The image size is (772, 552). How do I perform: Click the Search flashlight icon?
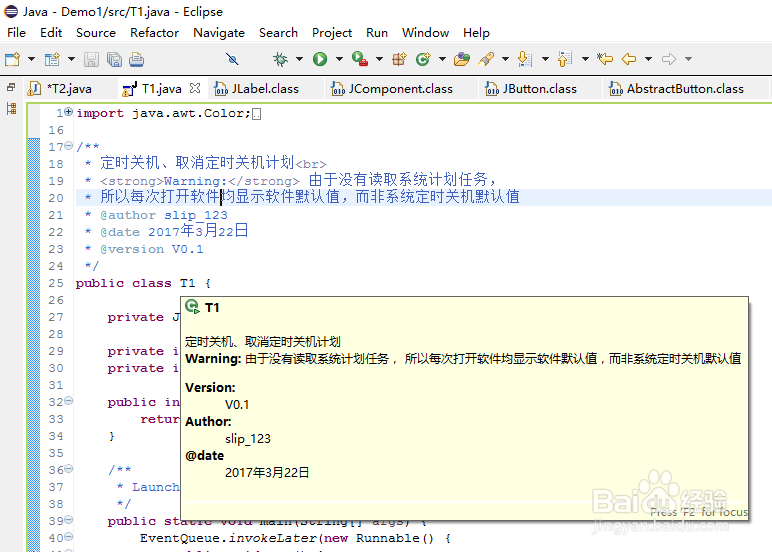tap(485, 60)
